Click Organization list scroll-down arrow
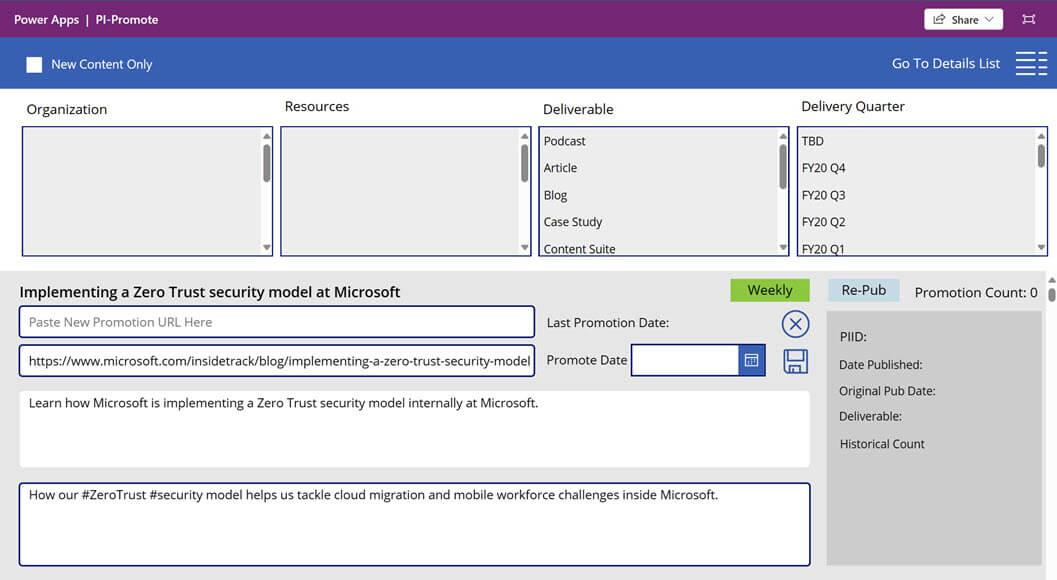 point(267,248)
